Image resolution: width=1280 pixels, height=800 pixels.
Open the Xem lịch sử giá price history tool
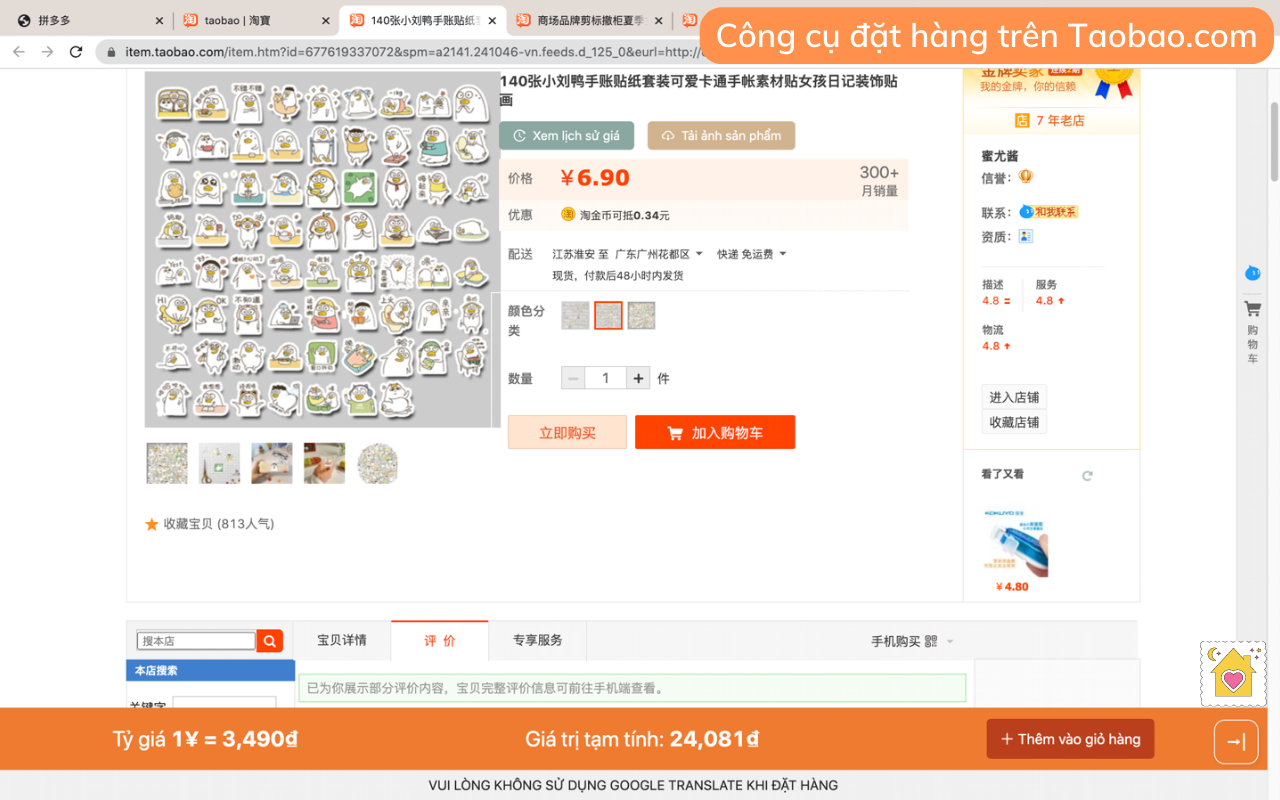coord(566,135)
